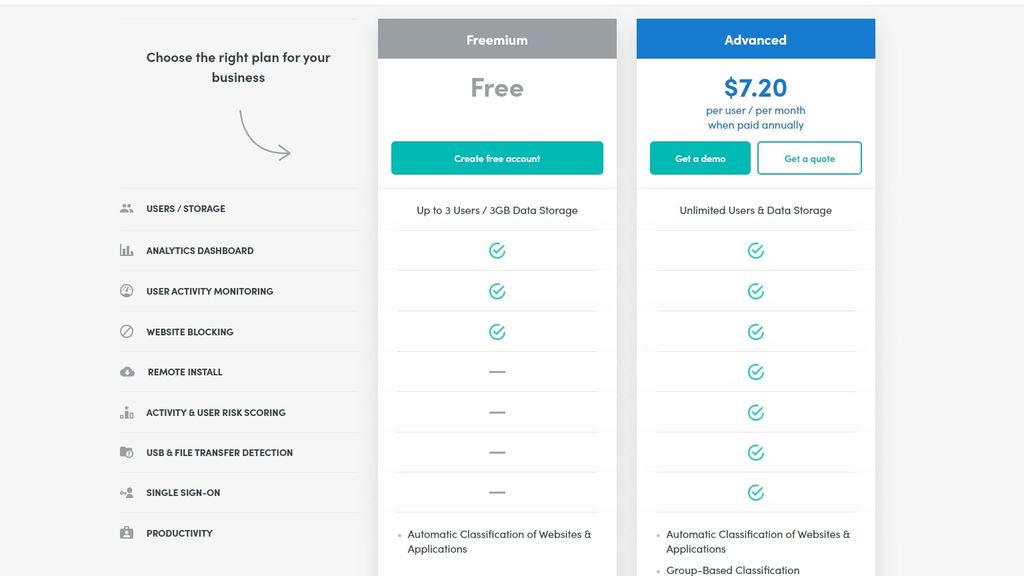This screenshot has width=1024, height=576.
Task: Click the $7.20 price text
Action: click(755, 88)
